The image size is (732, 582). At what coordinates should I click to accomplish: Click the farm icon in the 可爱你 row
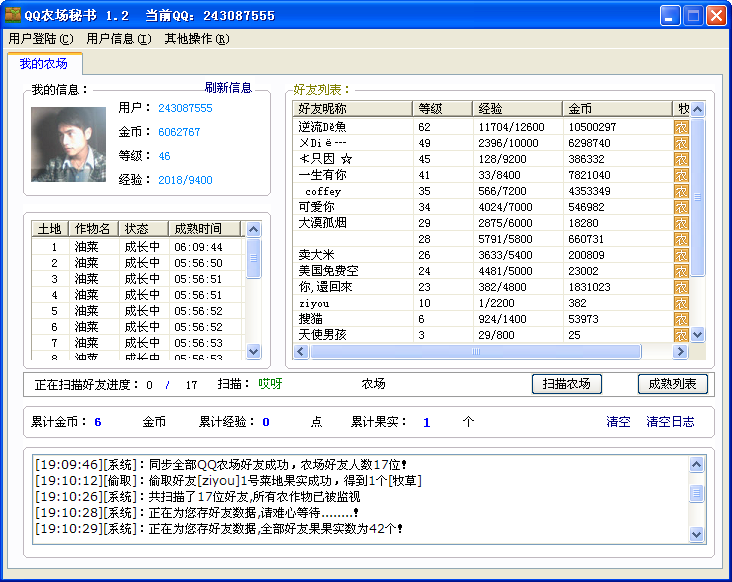point(681,207)
